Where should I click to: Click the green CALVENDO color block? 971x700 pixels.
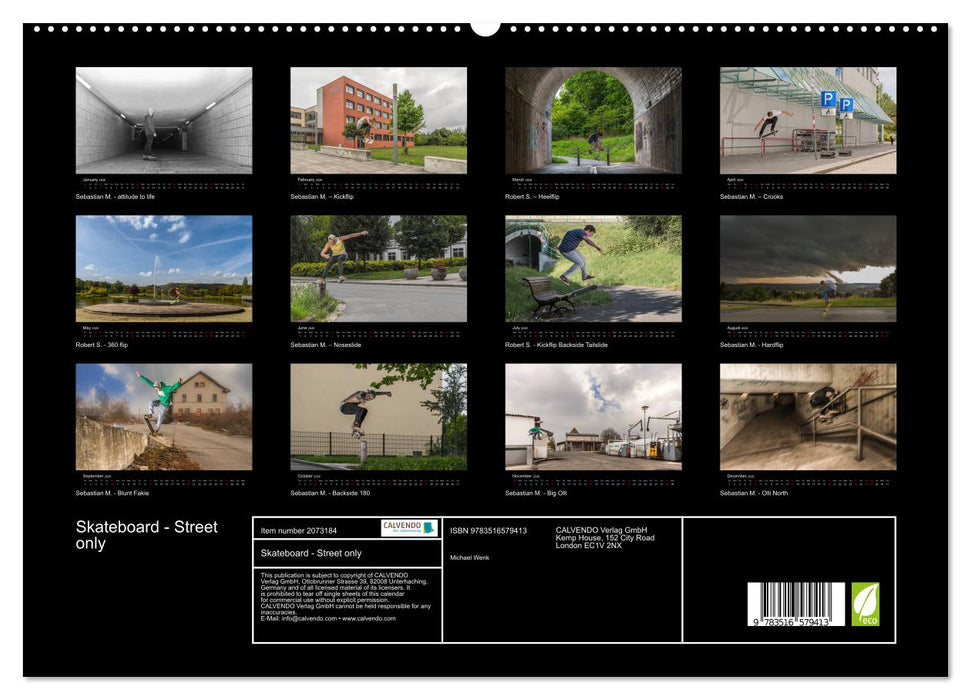(x=427, y=533)
